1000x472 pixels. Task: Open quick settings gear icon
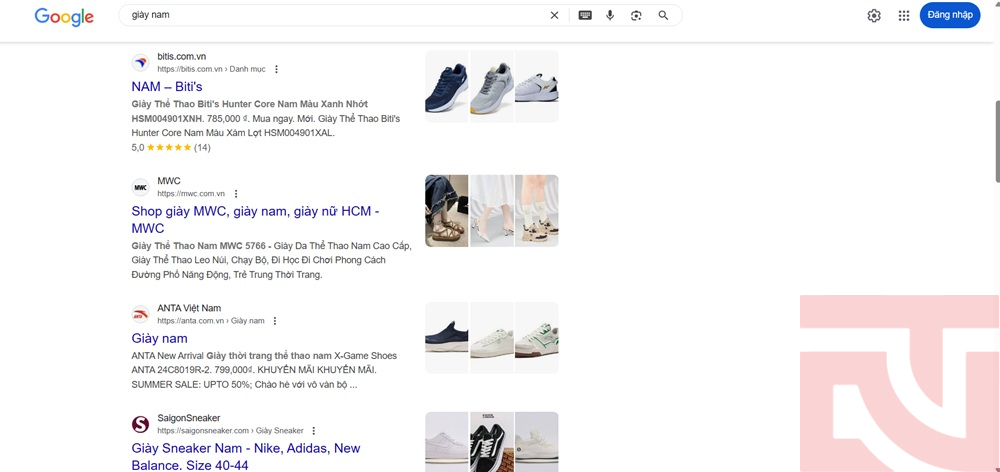pyautogui.click(x=874, y=15)
